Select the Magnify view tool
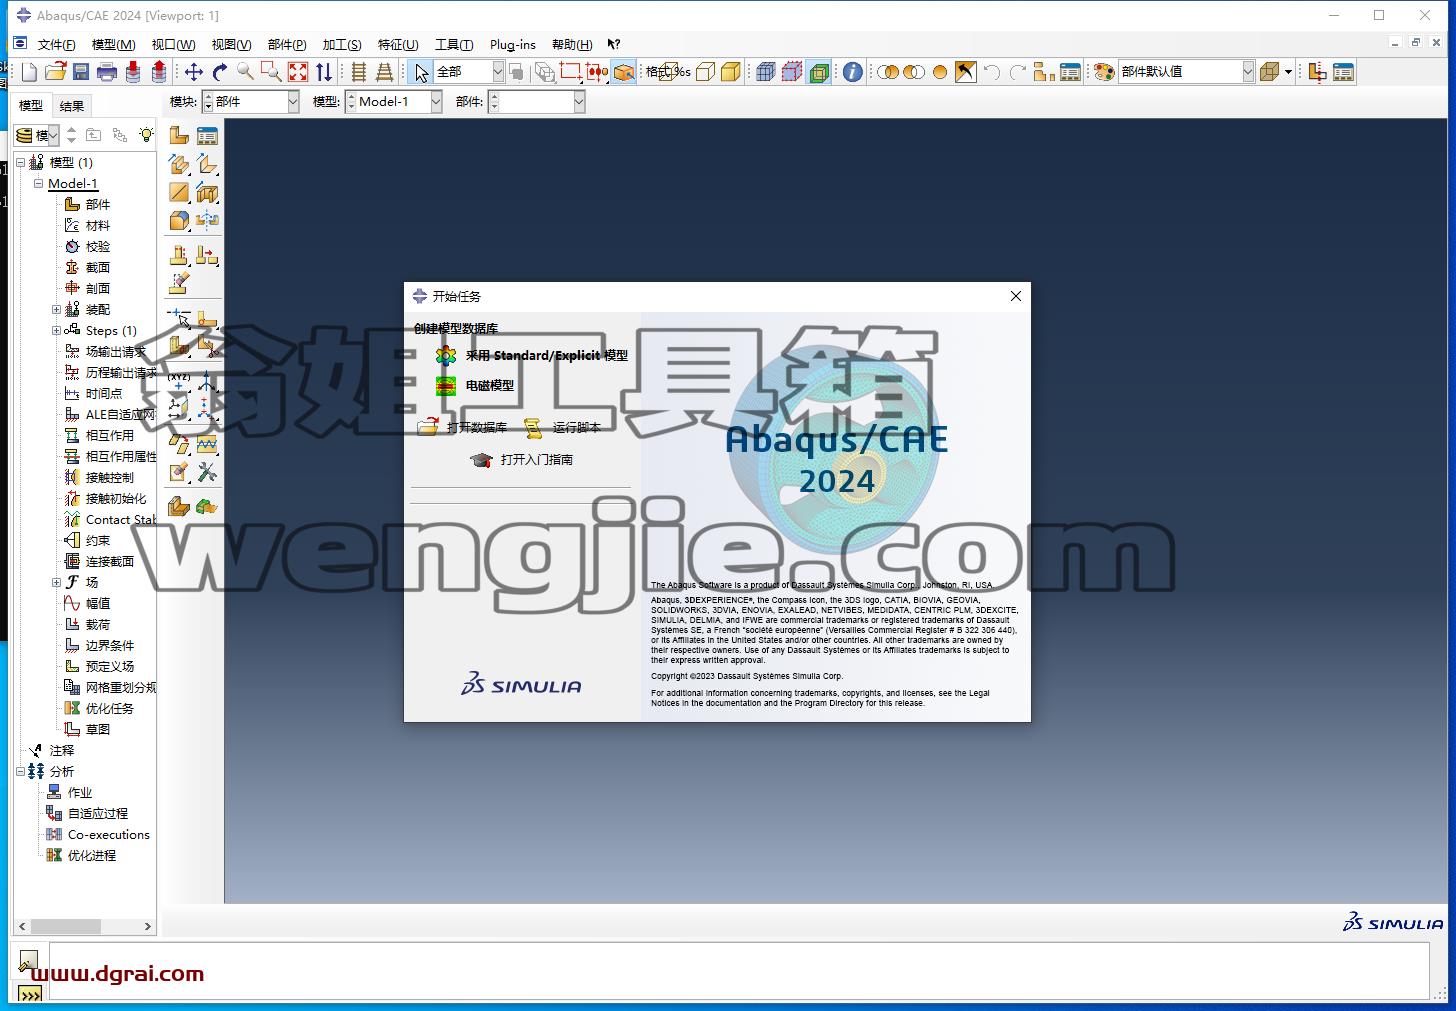The image size is (1456, 1011). (245, 72)
